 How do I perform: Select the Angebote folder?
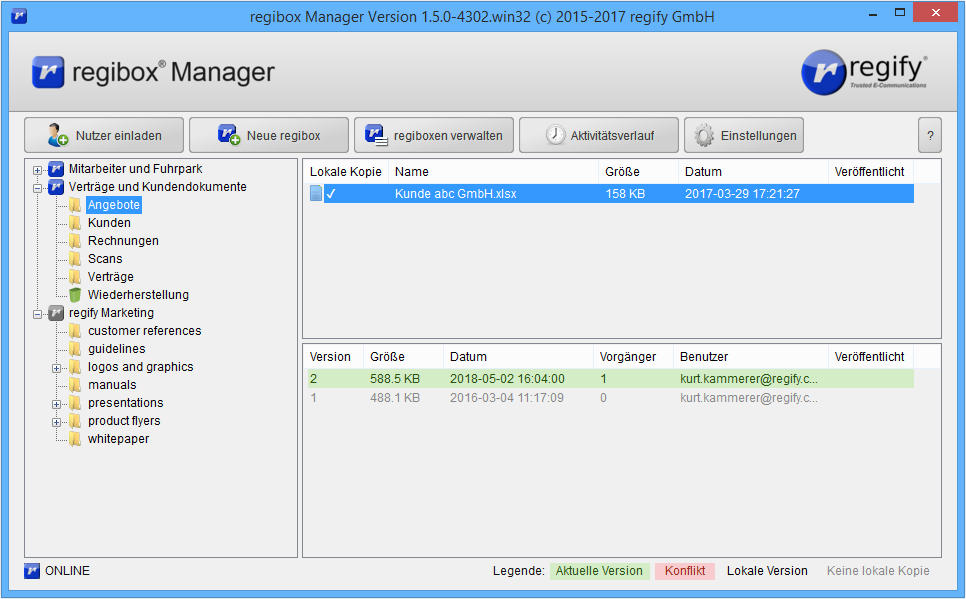(x=114, y=205)
